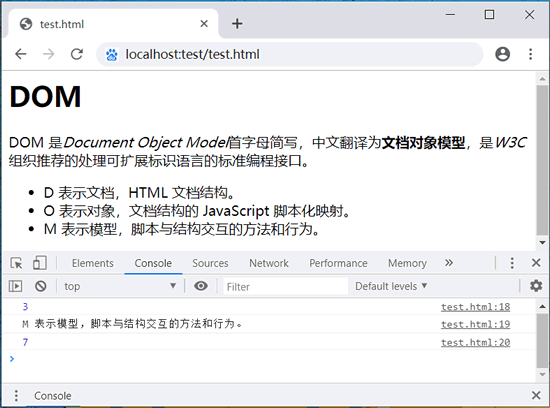This screenshot has width=550, height=408.
Task: Close the DevTools panel
Action: tap(536, 263)
